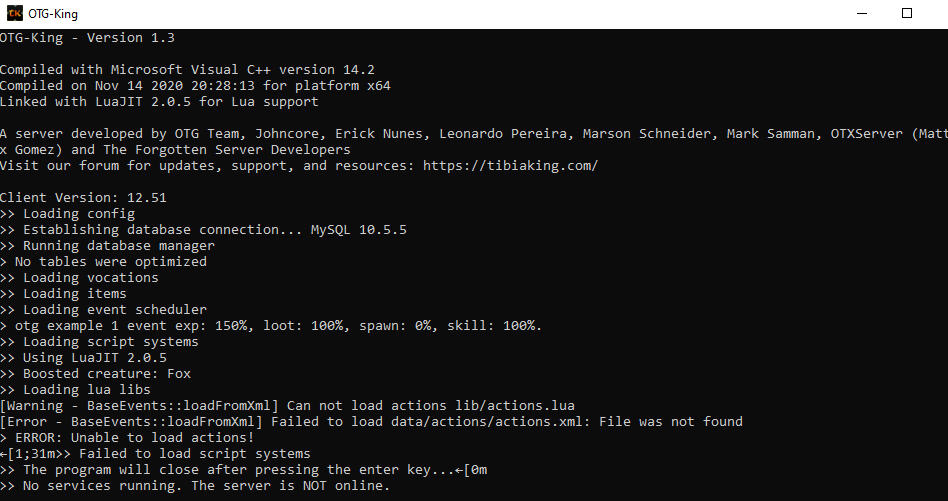Select the 'Client Version: 12.51' line
The image size is (948, 501).
[x=83, y=198]
